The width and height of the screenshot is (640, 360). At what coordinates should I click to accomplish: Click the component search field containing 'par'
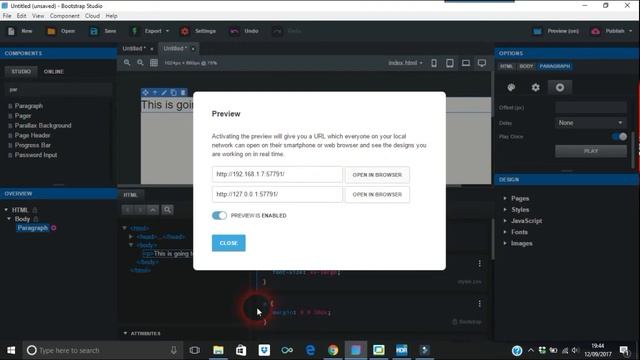[x=58, y=90]
